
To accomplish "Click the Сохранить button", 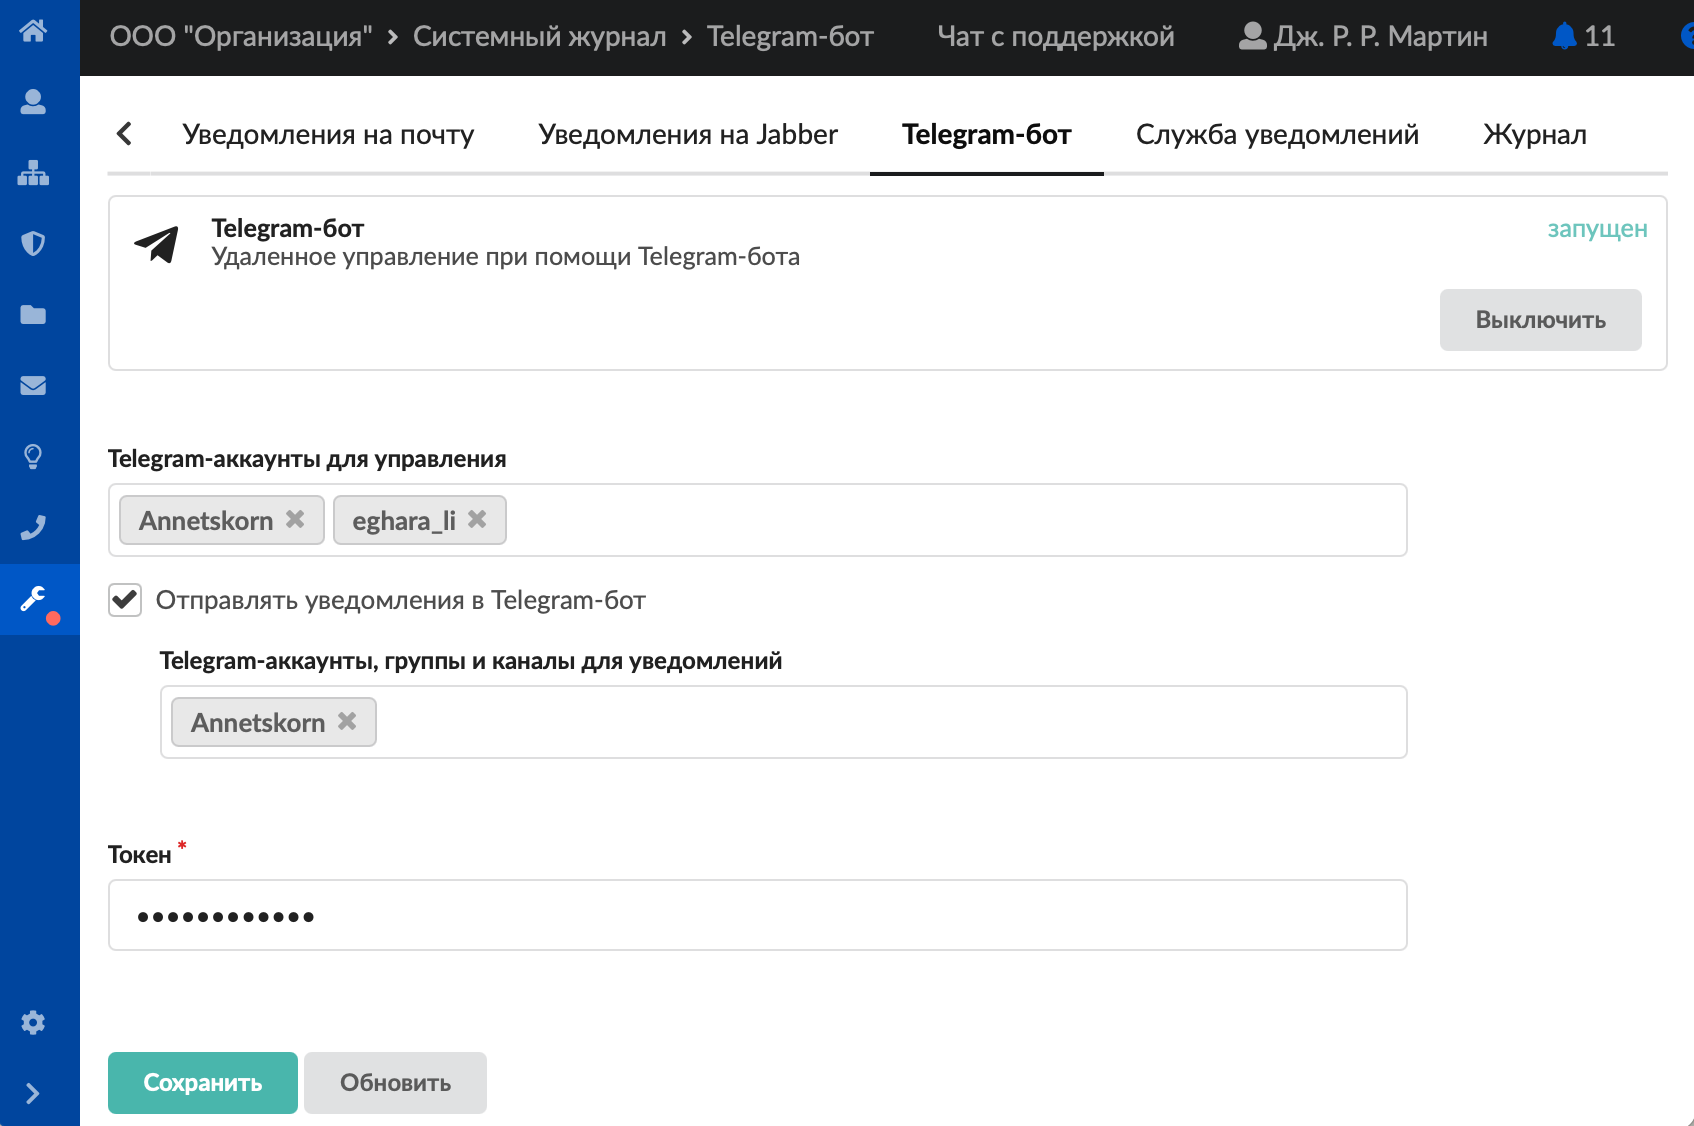I will point(203,1083).
